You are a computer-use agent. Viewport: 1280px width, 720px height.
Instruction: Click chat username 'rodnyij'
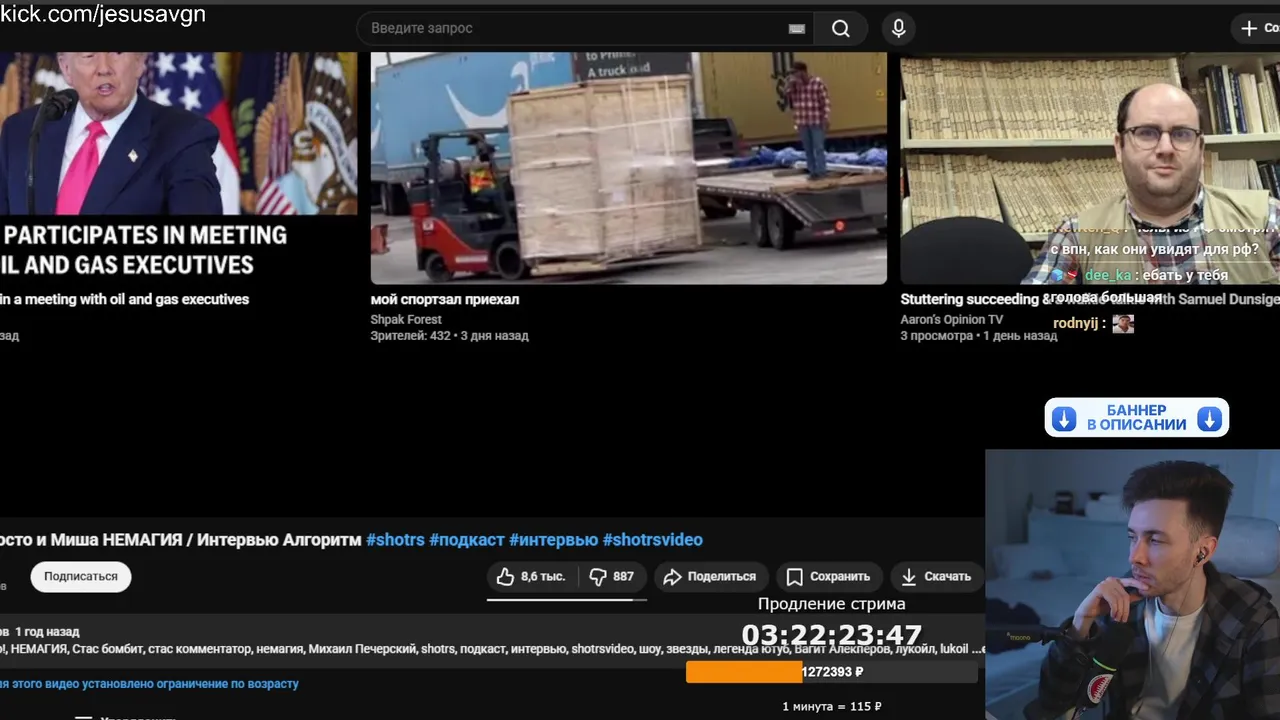[x=1077, y=323]
